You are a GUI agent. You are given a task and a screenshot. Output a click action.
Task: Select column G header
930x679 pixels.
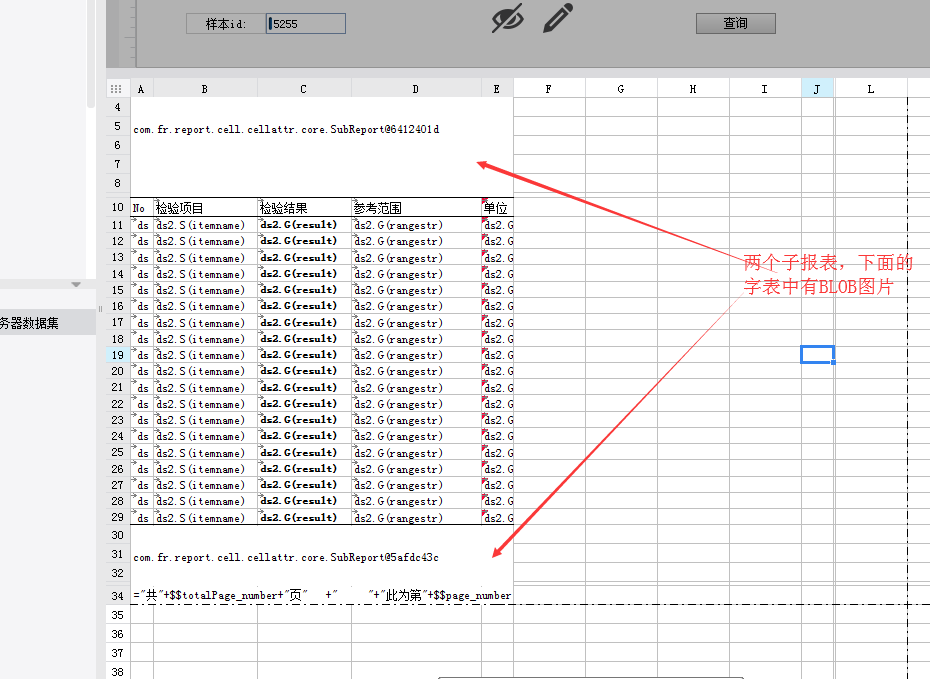click(621, 89)
